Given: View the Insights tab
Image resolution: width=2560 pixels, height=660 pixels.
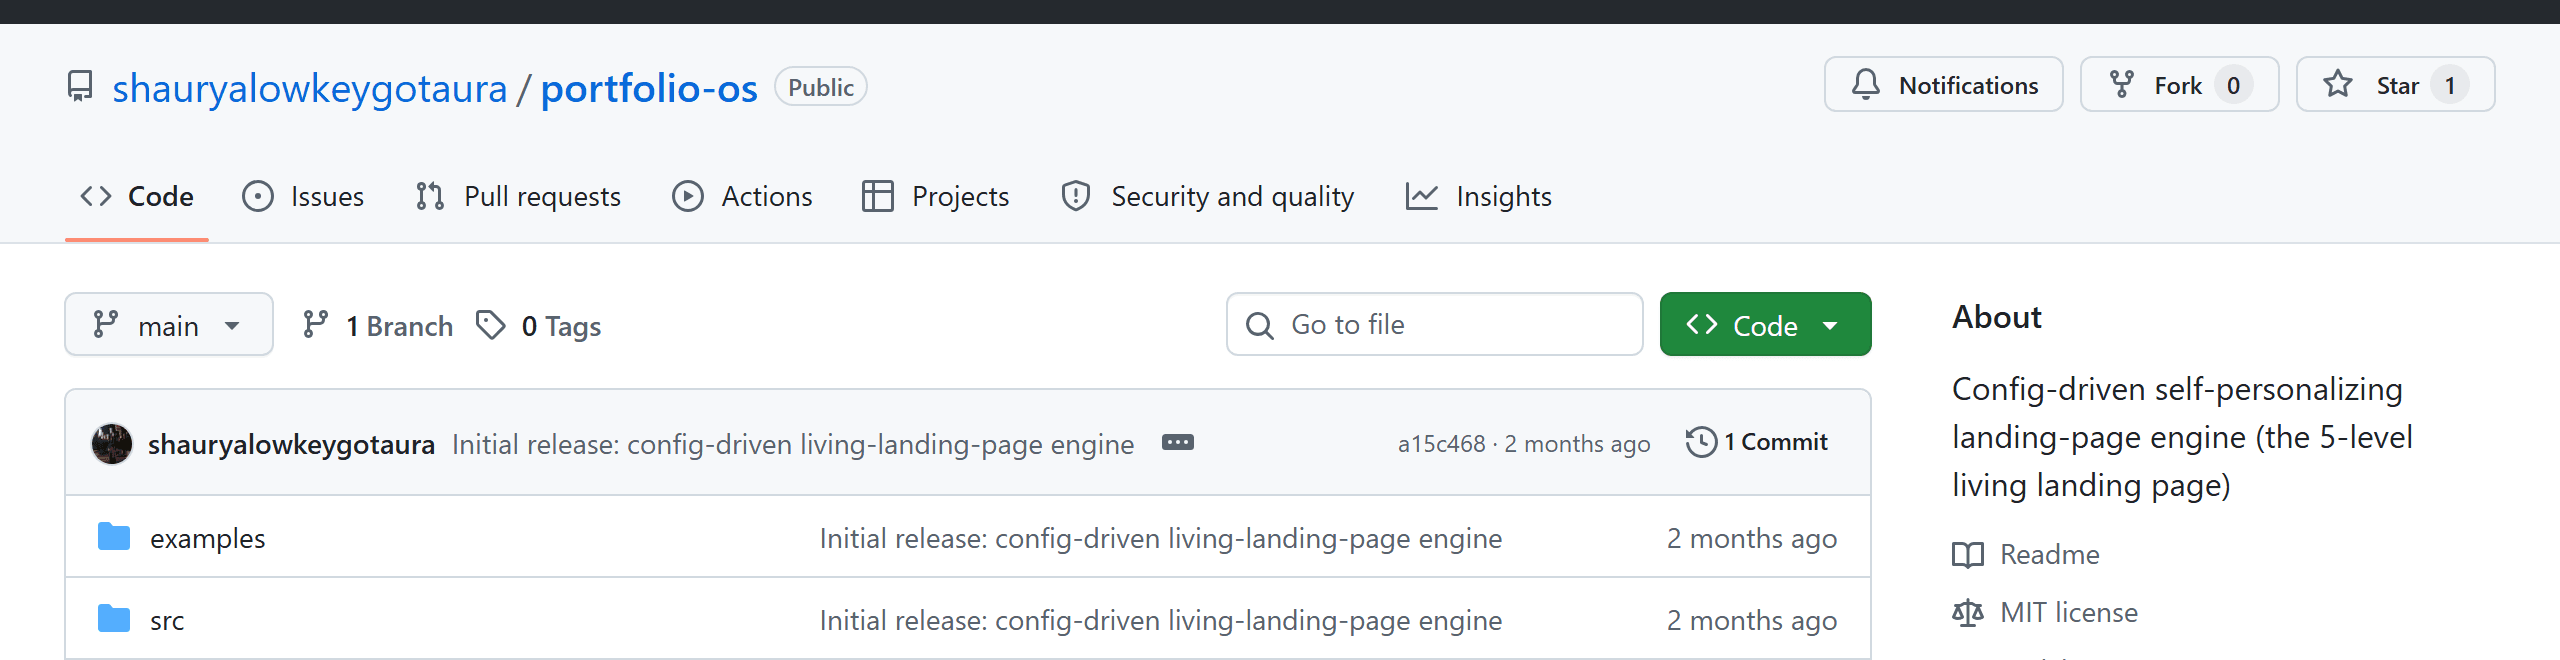Looking at the screenshot, I should pyautogui.click(x=1479, y=196).
